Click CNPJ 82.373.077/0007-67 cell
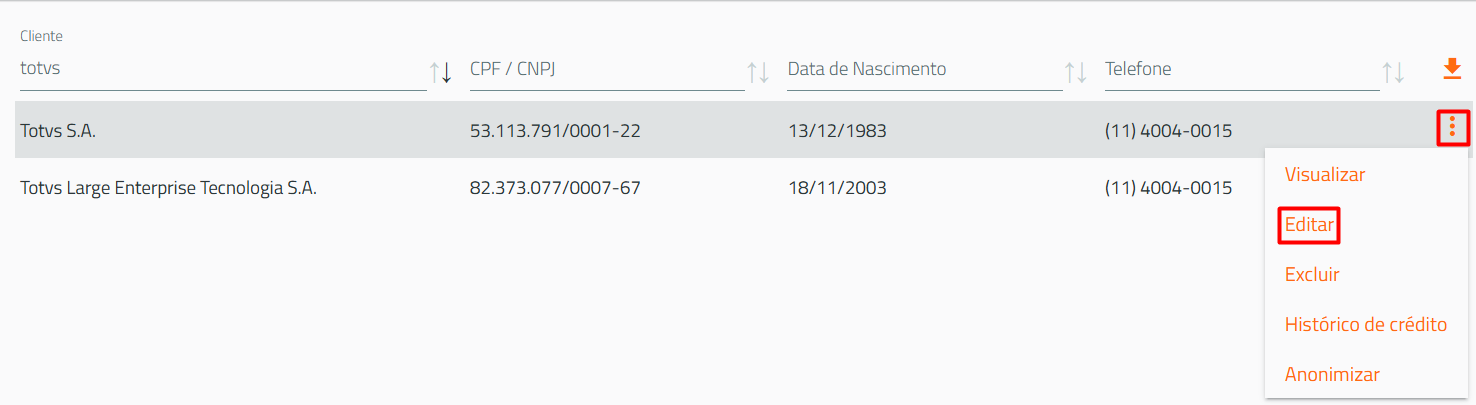 point(555,188)
